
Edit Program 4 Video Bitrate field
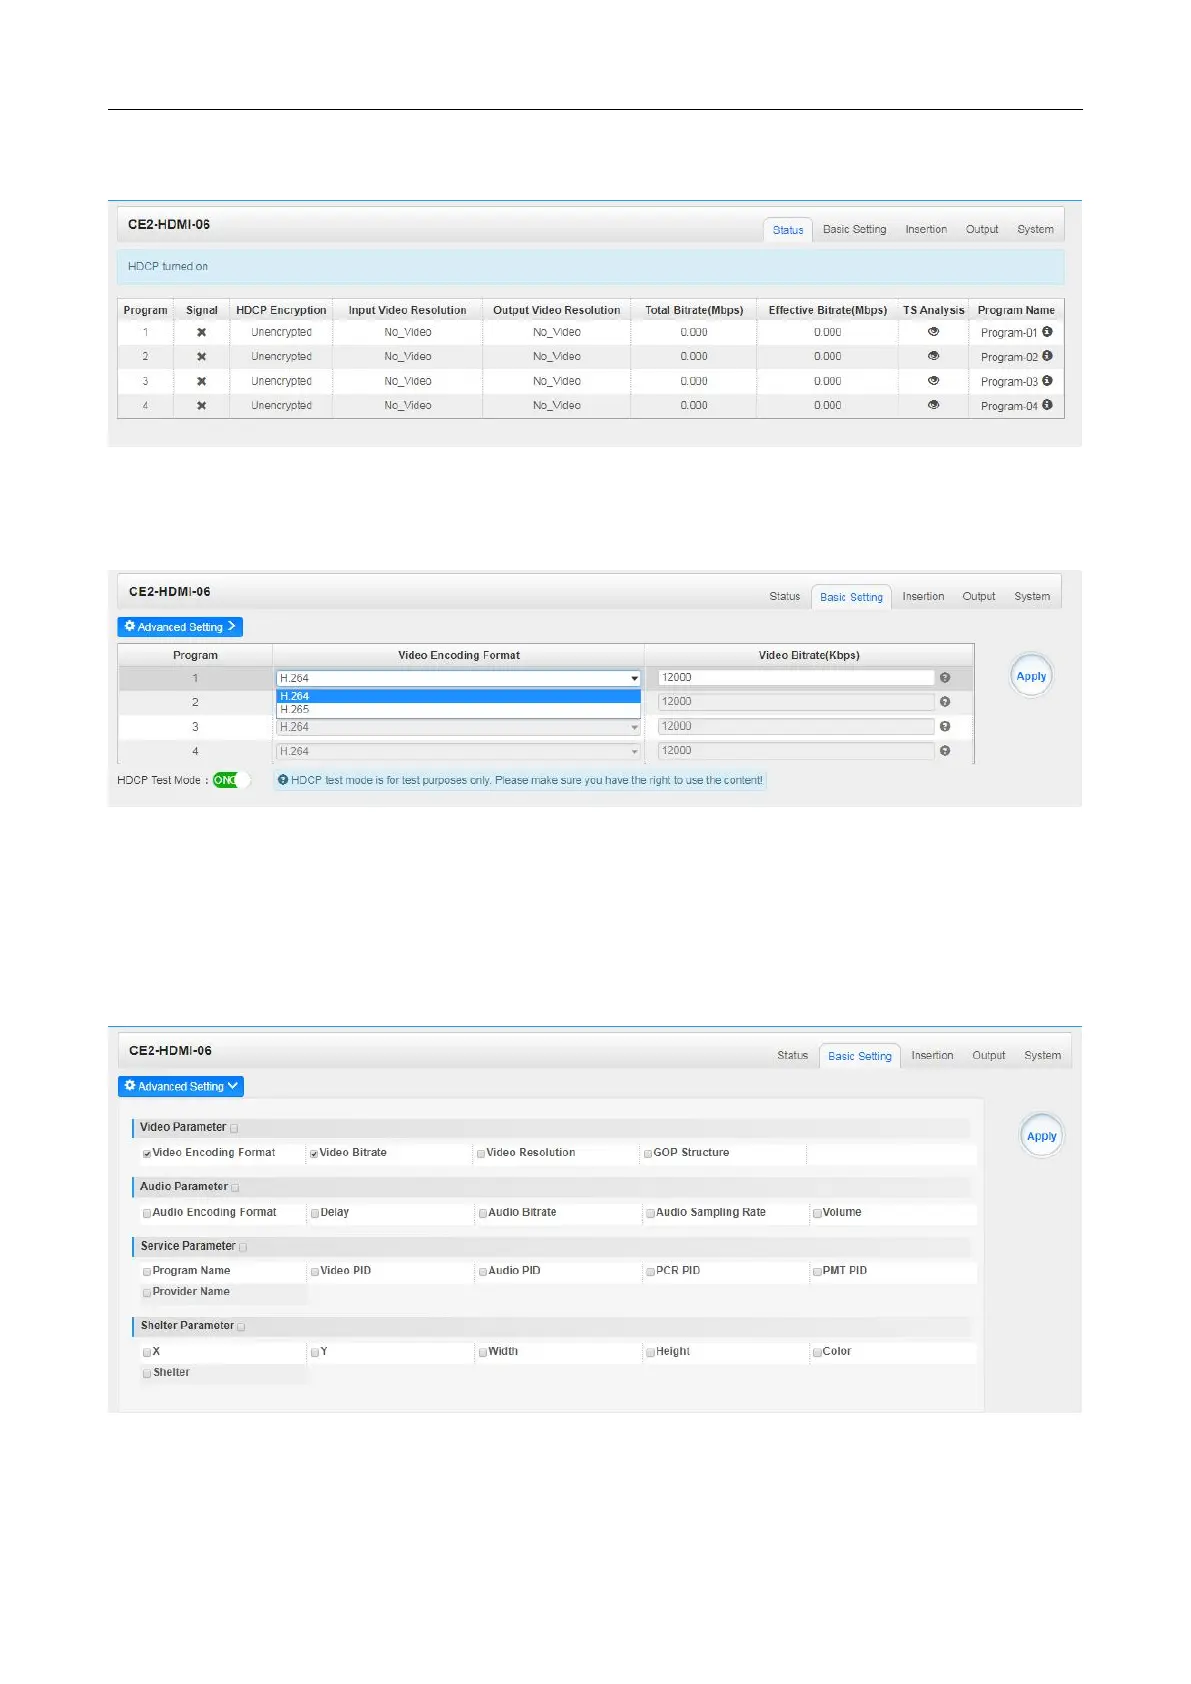pos(796,751)
